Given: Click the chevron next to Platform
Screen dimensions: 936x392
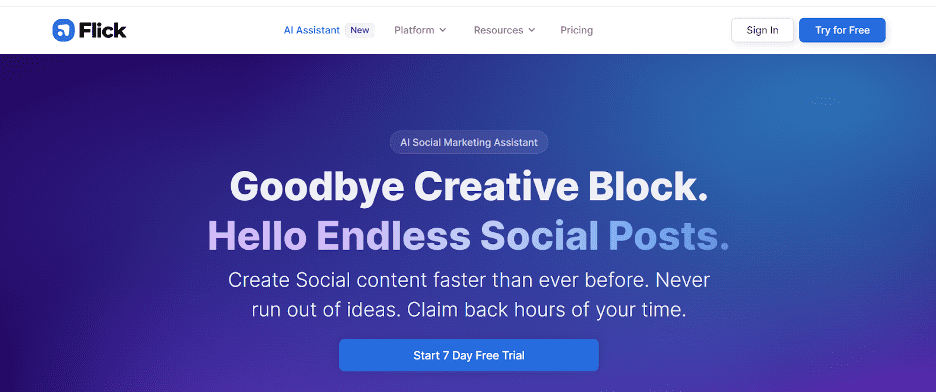Looking at the screenshot, I should [442, 30].
